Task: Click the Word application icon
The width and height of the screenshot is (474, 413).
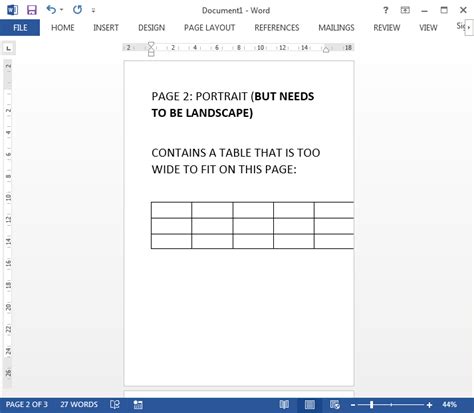Action: [x=12, y=10]
